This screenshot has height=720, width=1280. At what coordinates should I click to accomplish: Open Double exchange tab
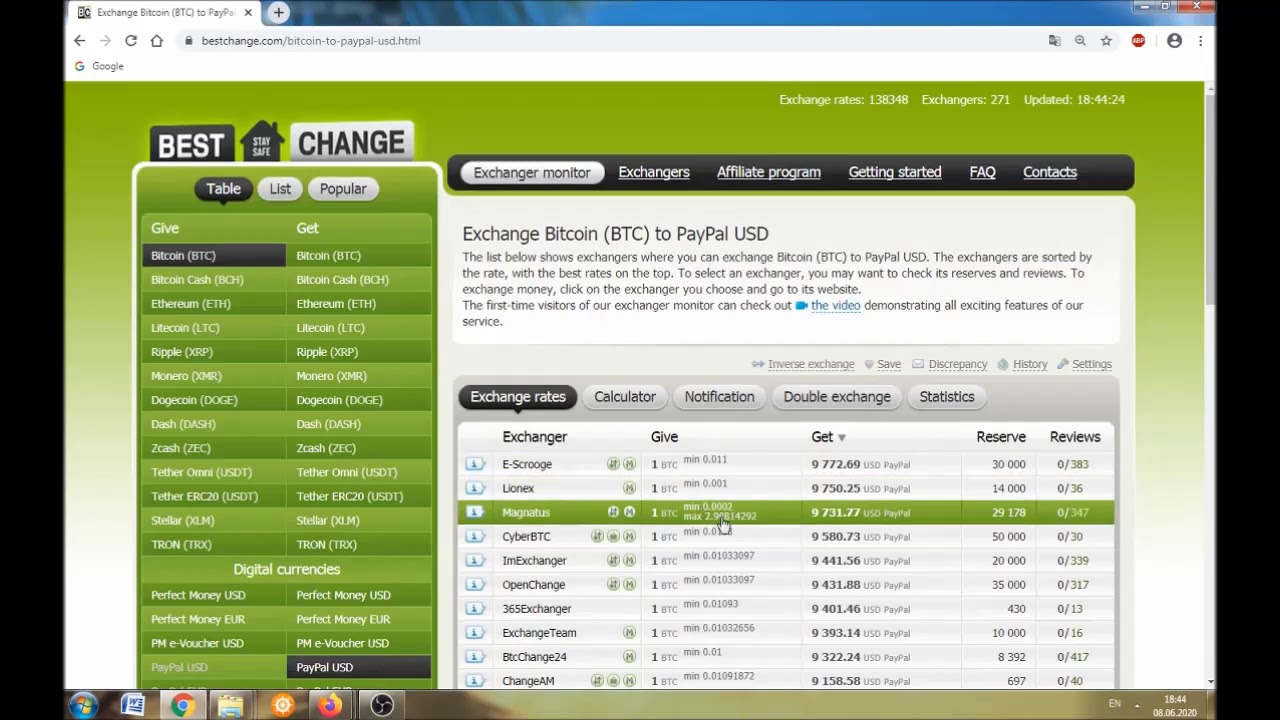click(x=837, y=397)
